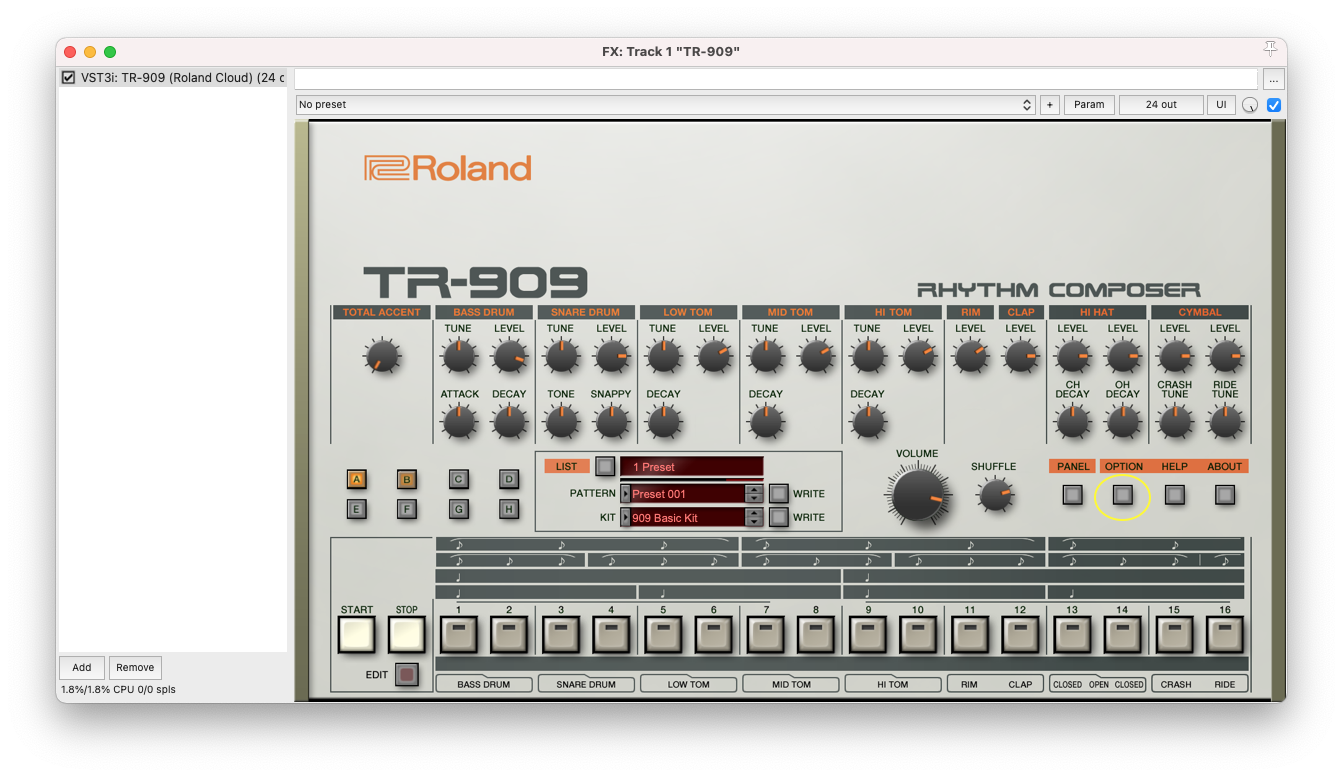Click the Add button to insert an effect
The width and height of the screenshot is (1343, 777).
[81, 667]
